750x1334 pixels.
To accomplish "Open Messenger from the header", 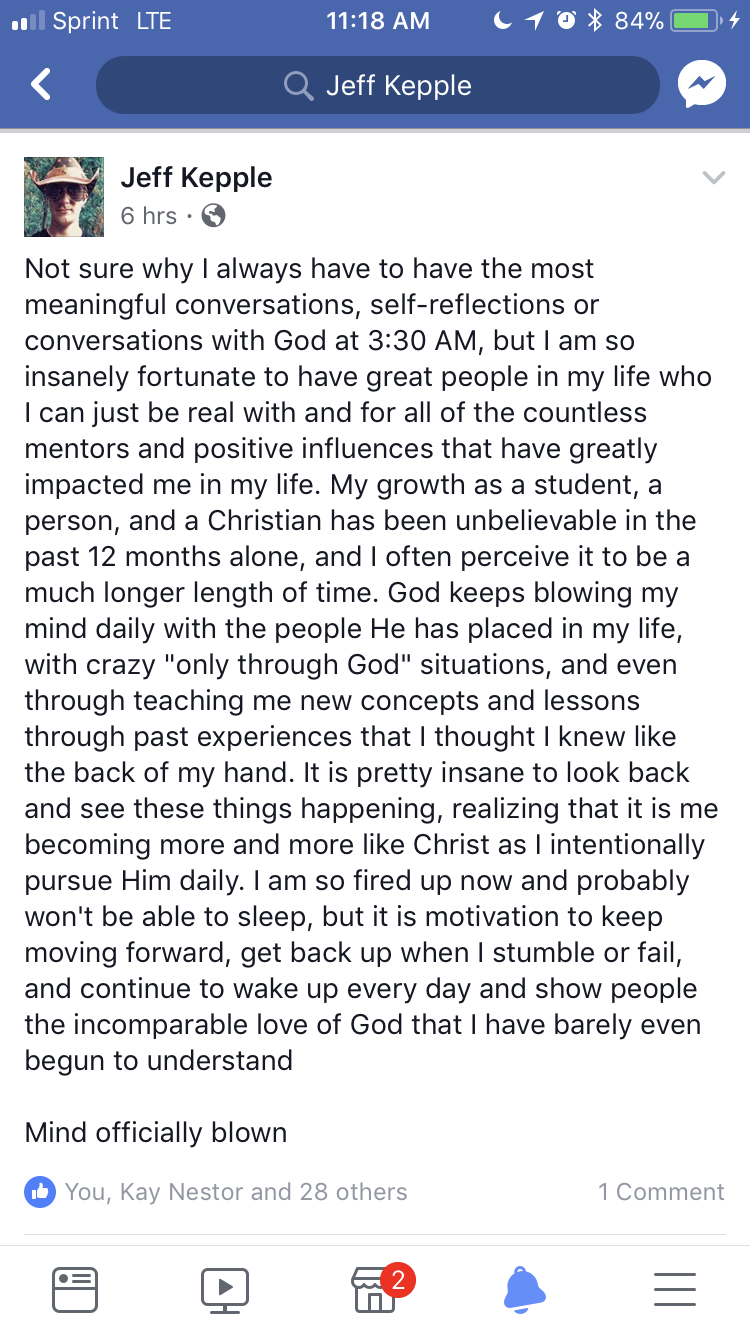I will 701,85.
